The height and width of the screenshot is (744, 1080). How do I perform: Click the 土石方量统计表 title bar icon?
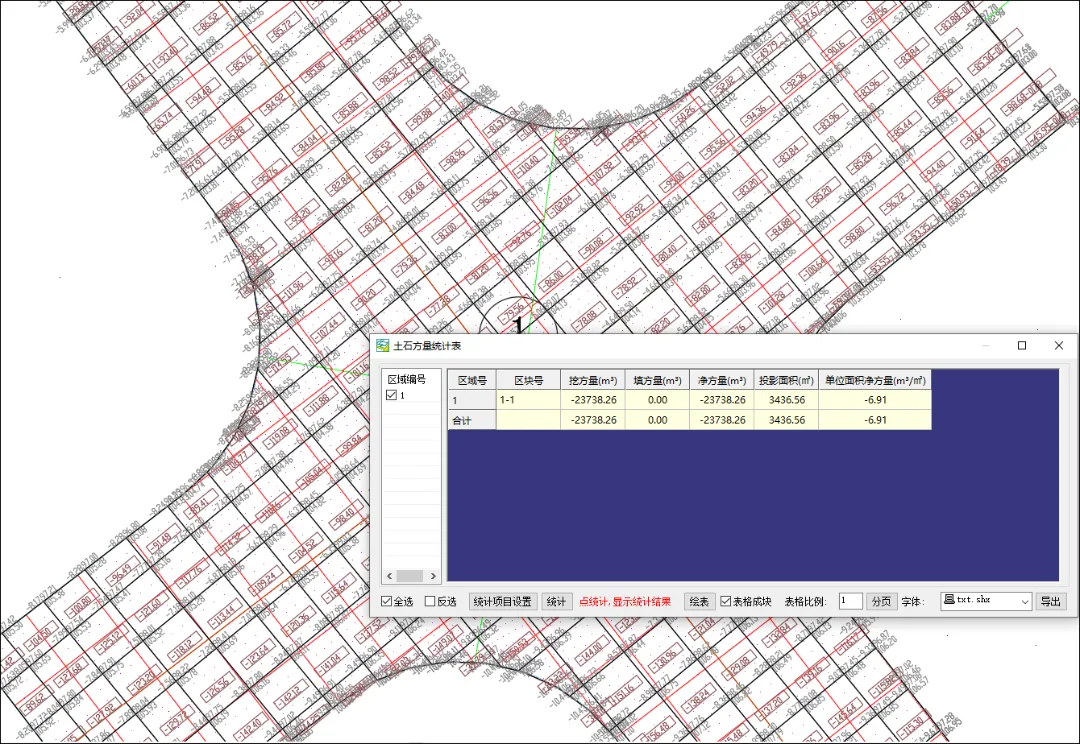(382, 346)
